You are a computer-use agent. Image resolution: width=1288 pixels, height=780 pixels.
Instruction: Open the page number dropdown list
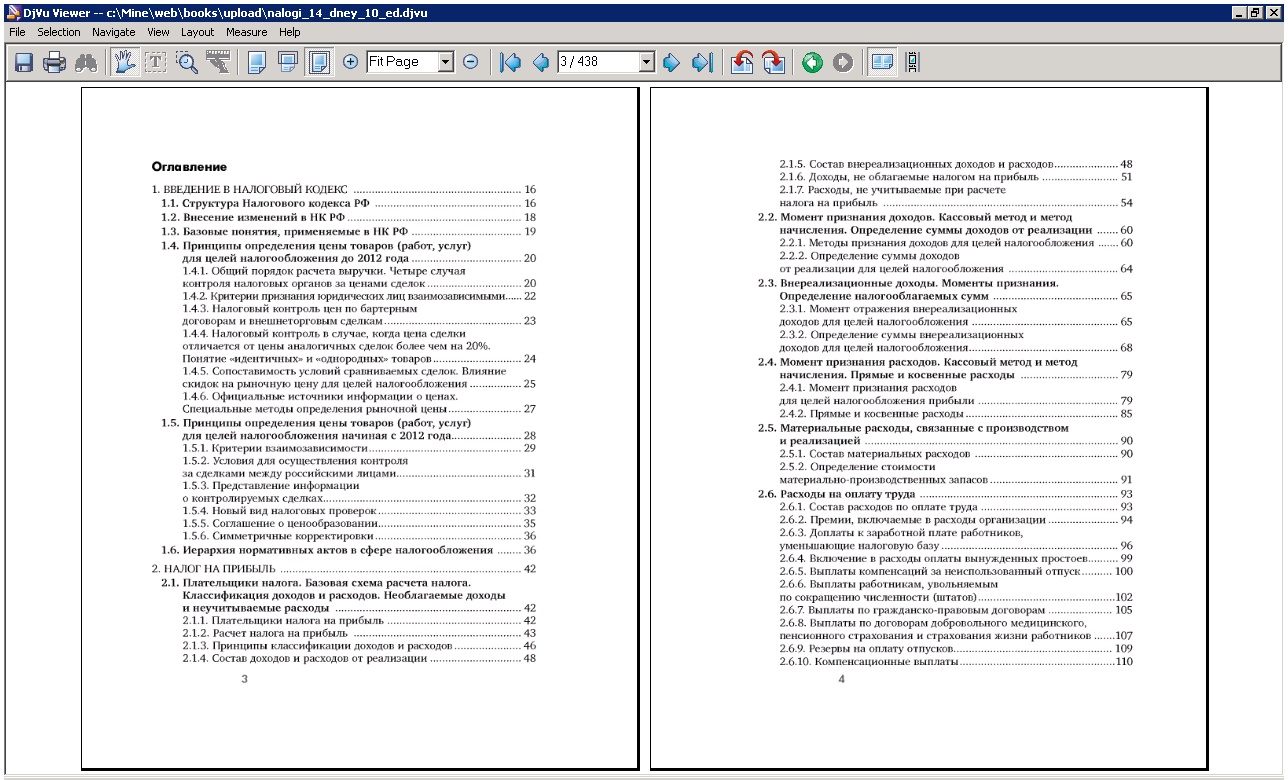pos(646,62)
